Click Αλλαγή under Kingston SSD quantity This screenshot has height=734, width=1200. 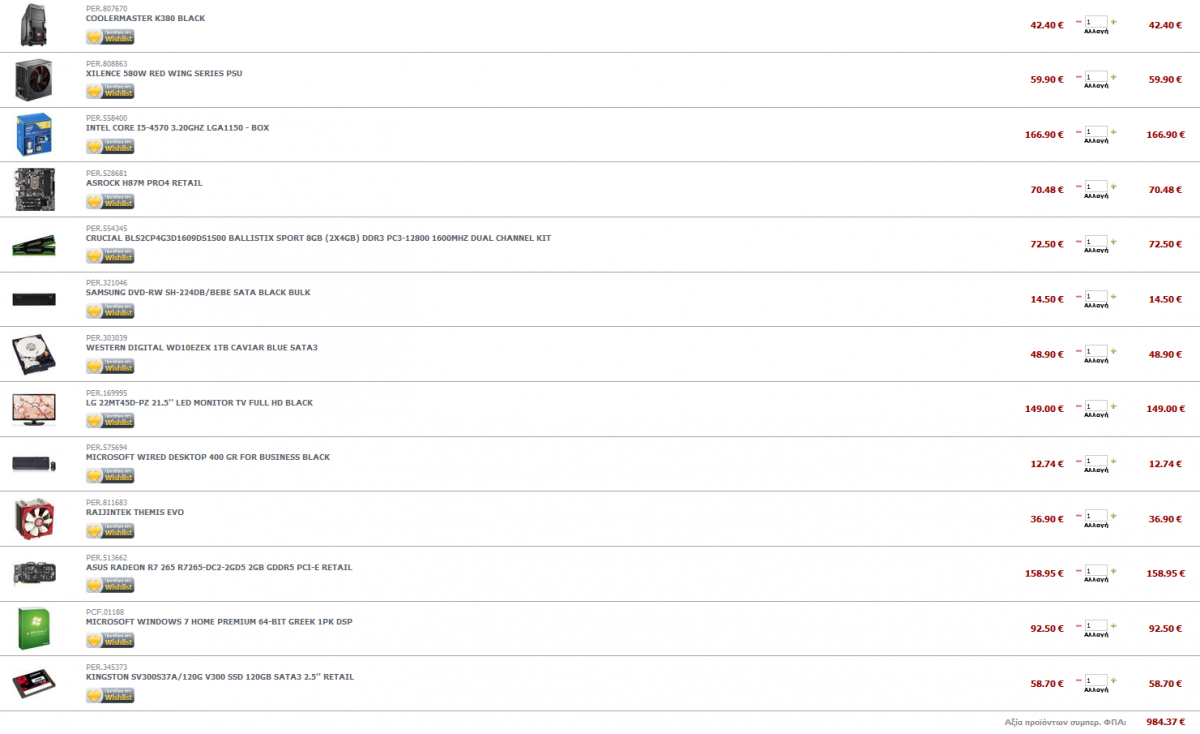1096,691
